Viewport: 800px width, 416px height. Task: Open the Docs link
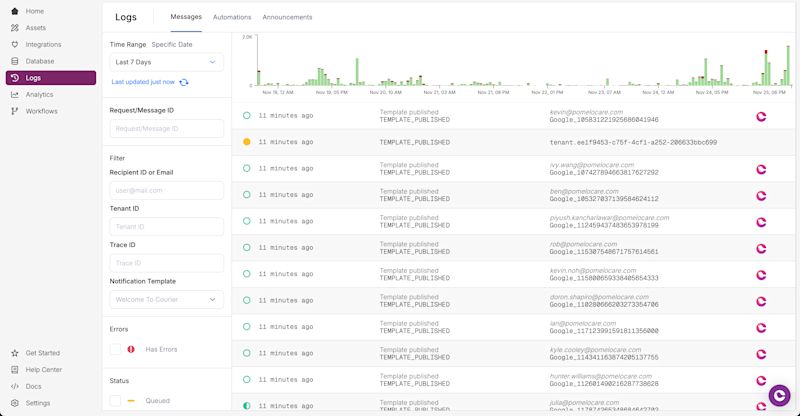34,386
